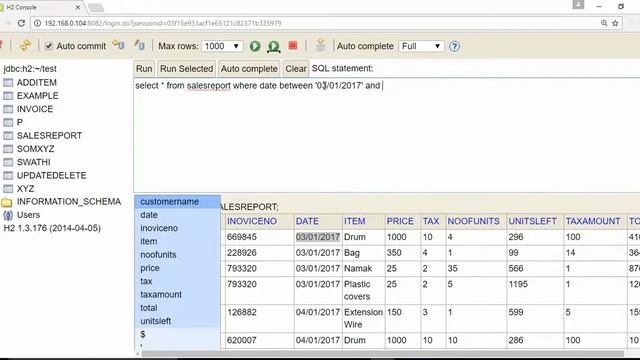Click the Extension Wire item cell
This screenshot has height=360, width=640.
click(x=363, y=318)
